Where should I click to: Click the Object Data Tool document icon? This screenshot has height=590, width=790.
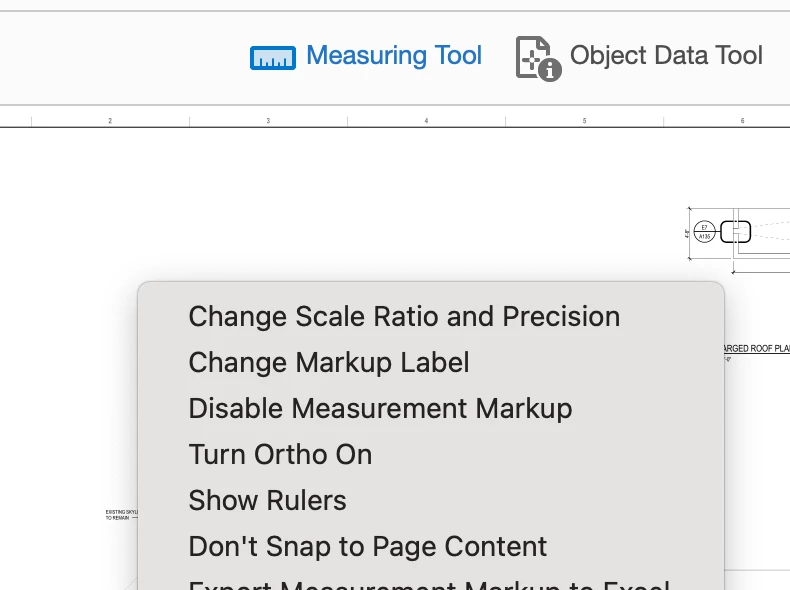coord(537,57)
